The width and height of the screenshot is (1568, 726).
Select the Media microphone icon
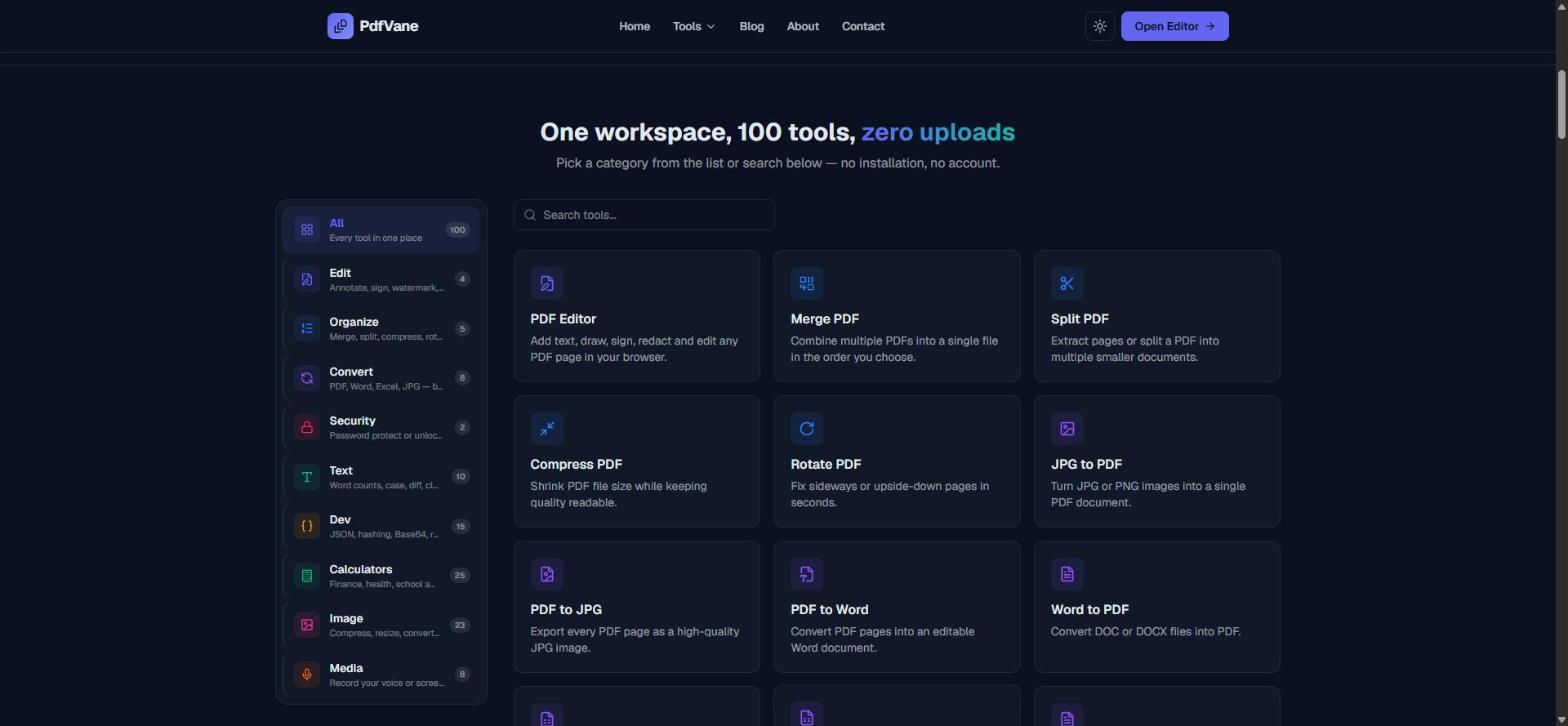[307, 674]
